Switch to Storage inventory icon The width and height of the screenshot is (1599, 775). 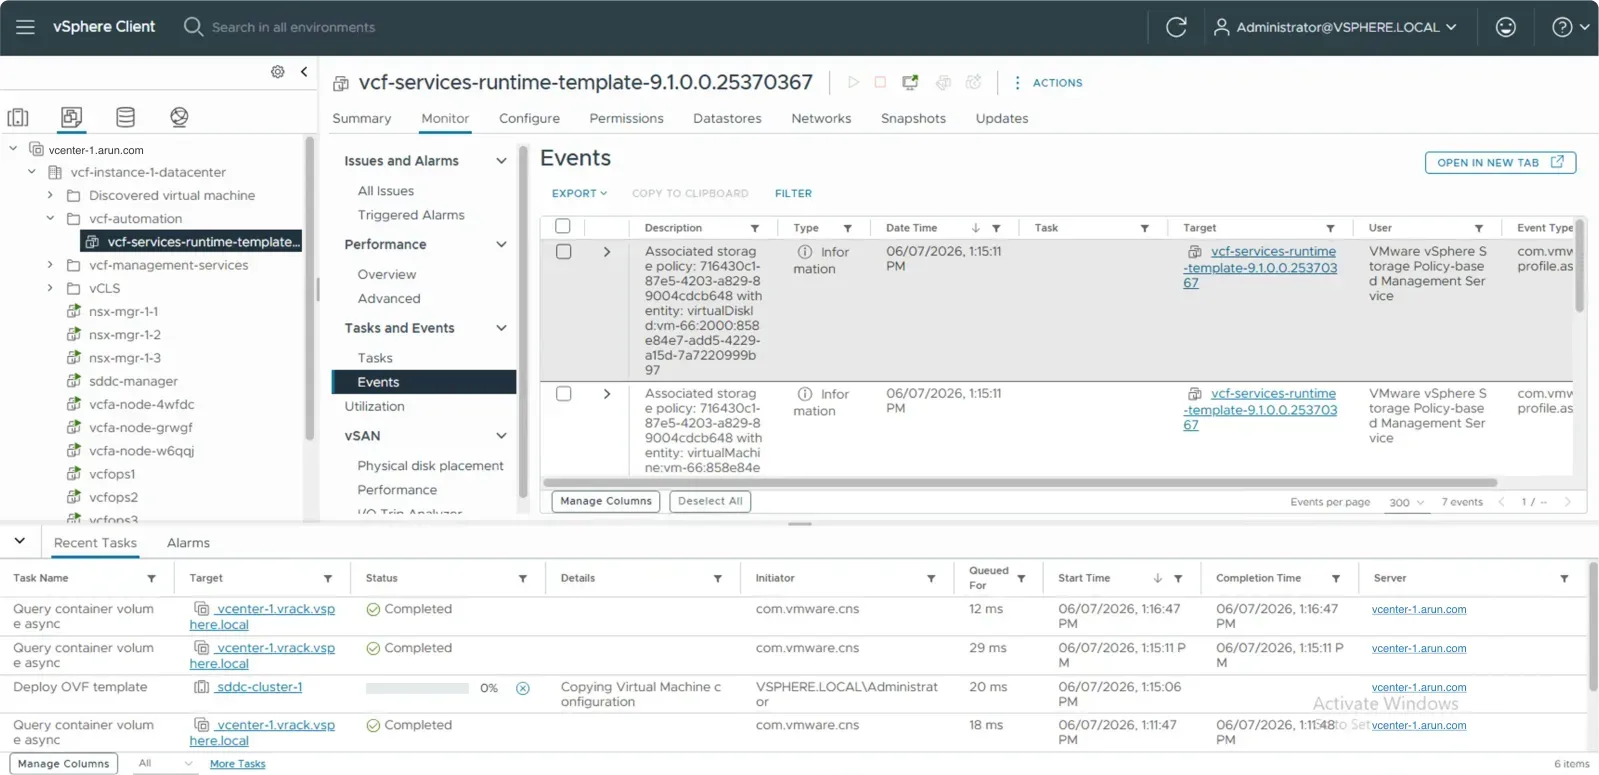[x=125, y=117]
